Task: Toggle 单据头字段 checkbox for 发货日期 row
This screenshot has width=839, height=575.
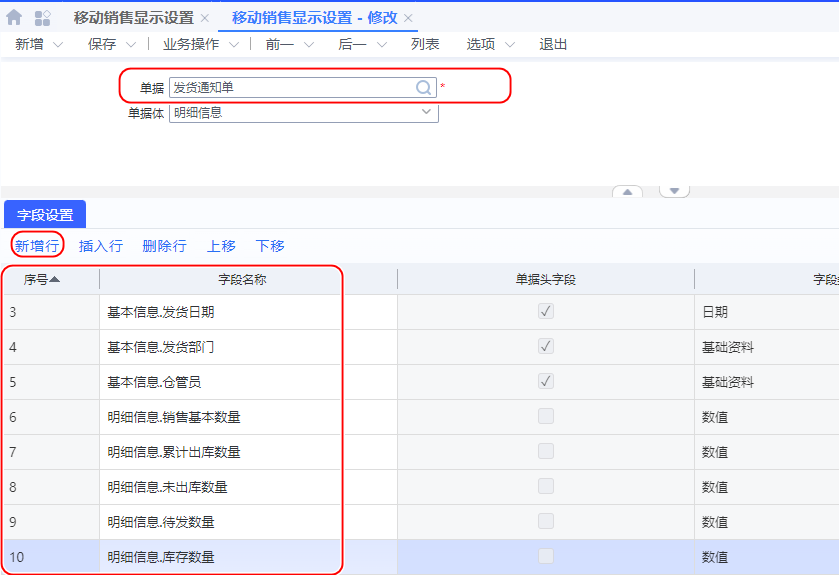Action: [x=546, y=312]
